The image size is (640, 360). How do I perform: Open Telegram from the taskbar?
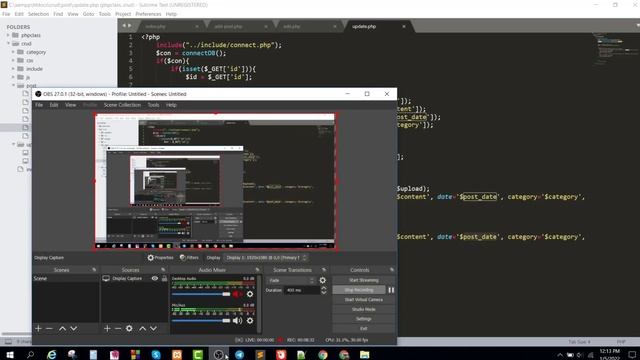[x=239, y=354]
